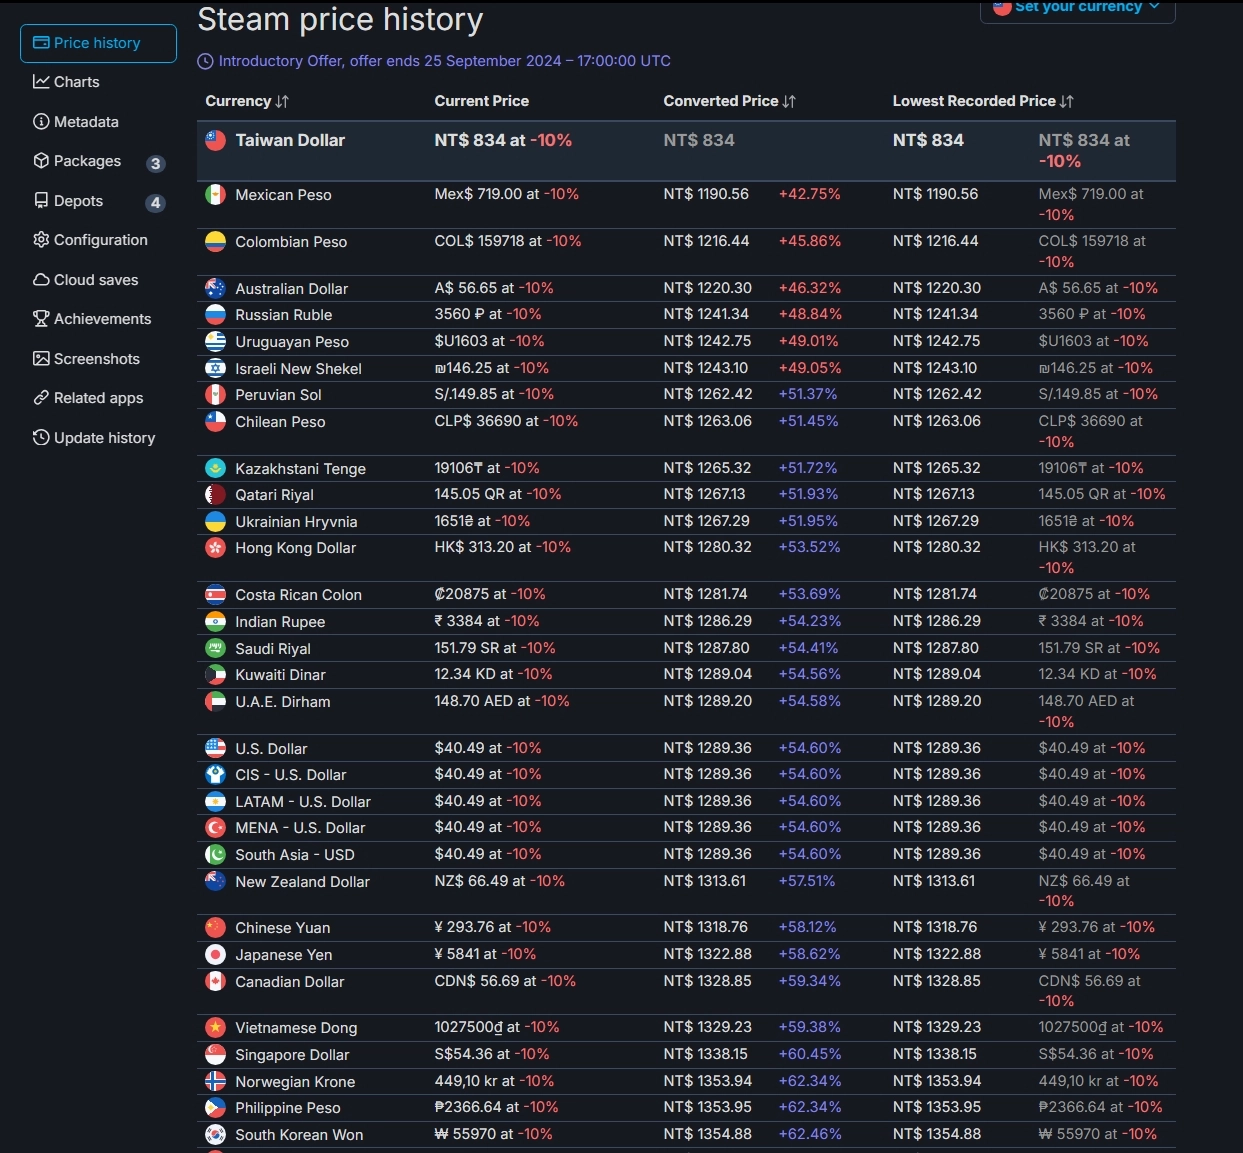Click the Introductory Offer clock icon

pyautogui.click(x=206, y=62)
